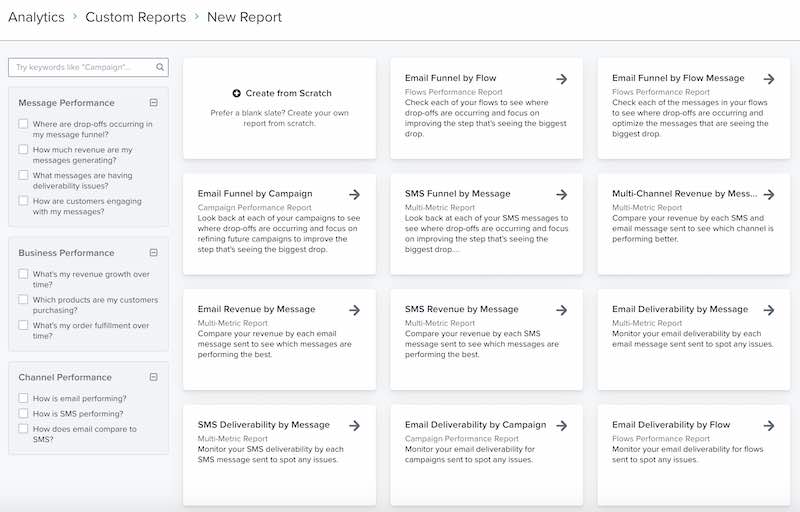Image resolution: width=800 pixels, height=512 pixels.
Task: Click the arrow on Email Revenue by Message card
Action: (x=355, y=310)
